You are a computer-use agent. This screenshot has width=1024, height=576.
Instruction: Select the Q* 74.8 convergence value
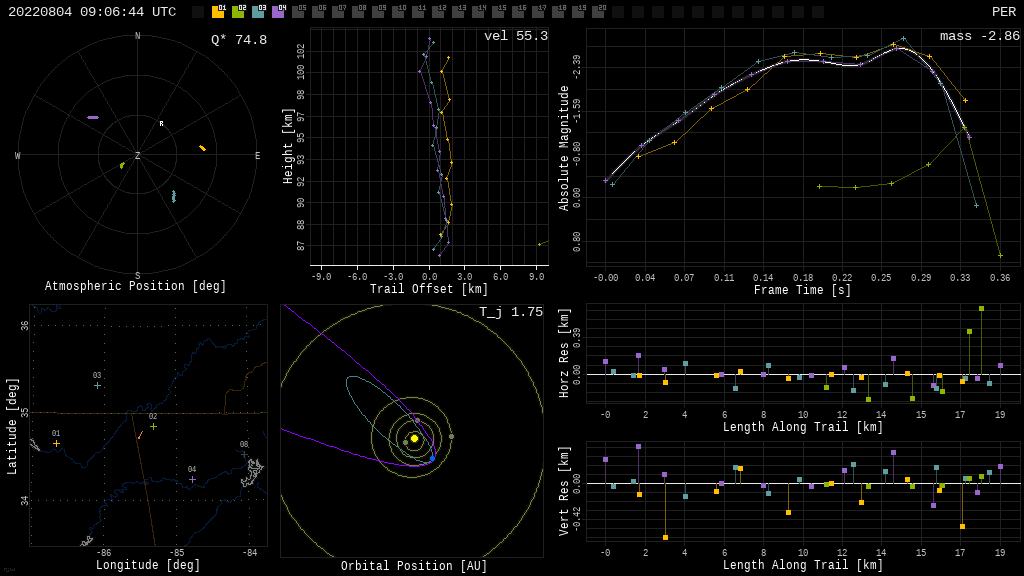[x=238, y=40]
